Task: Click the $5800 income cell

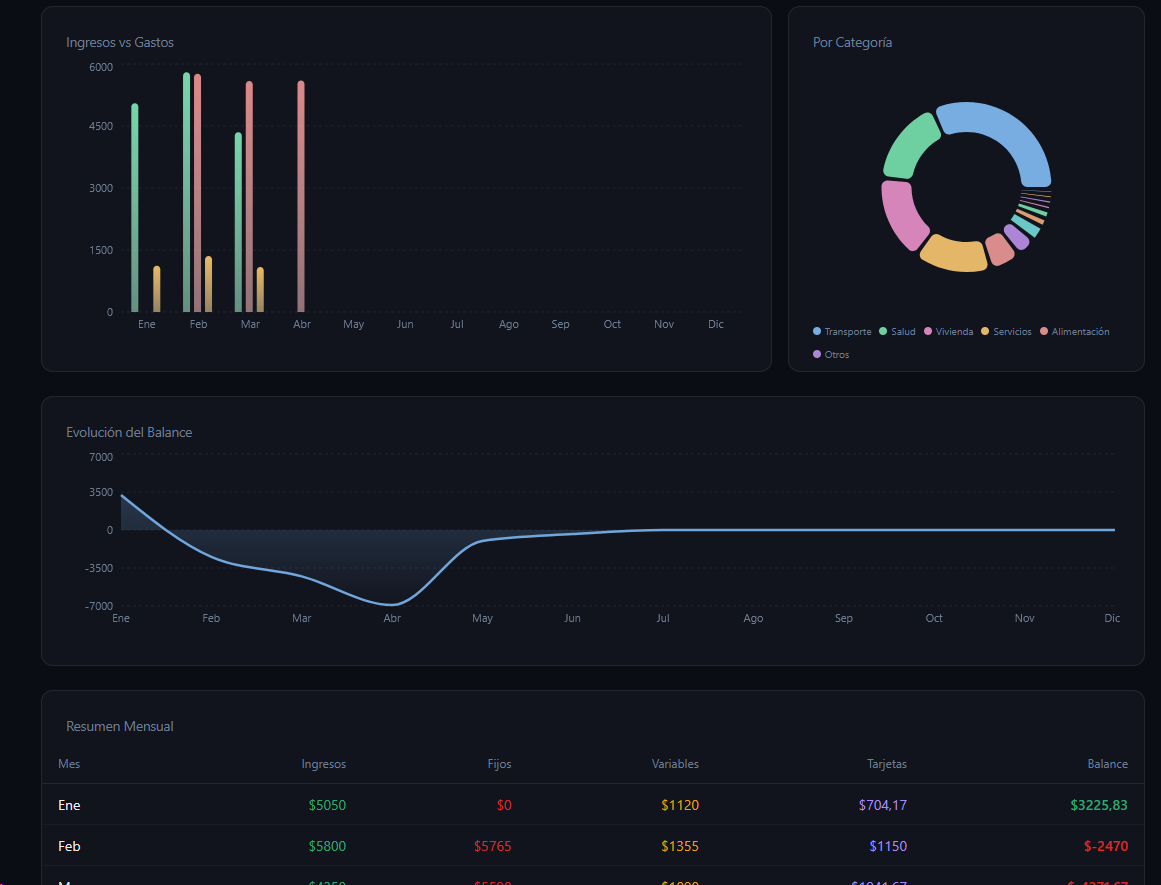Action: (327, 846)
